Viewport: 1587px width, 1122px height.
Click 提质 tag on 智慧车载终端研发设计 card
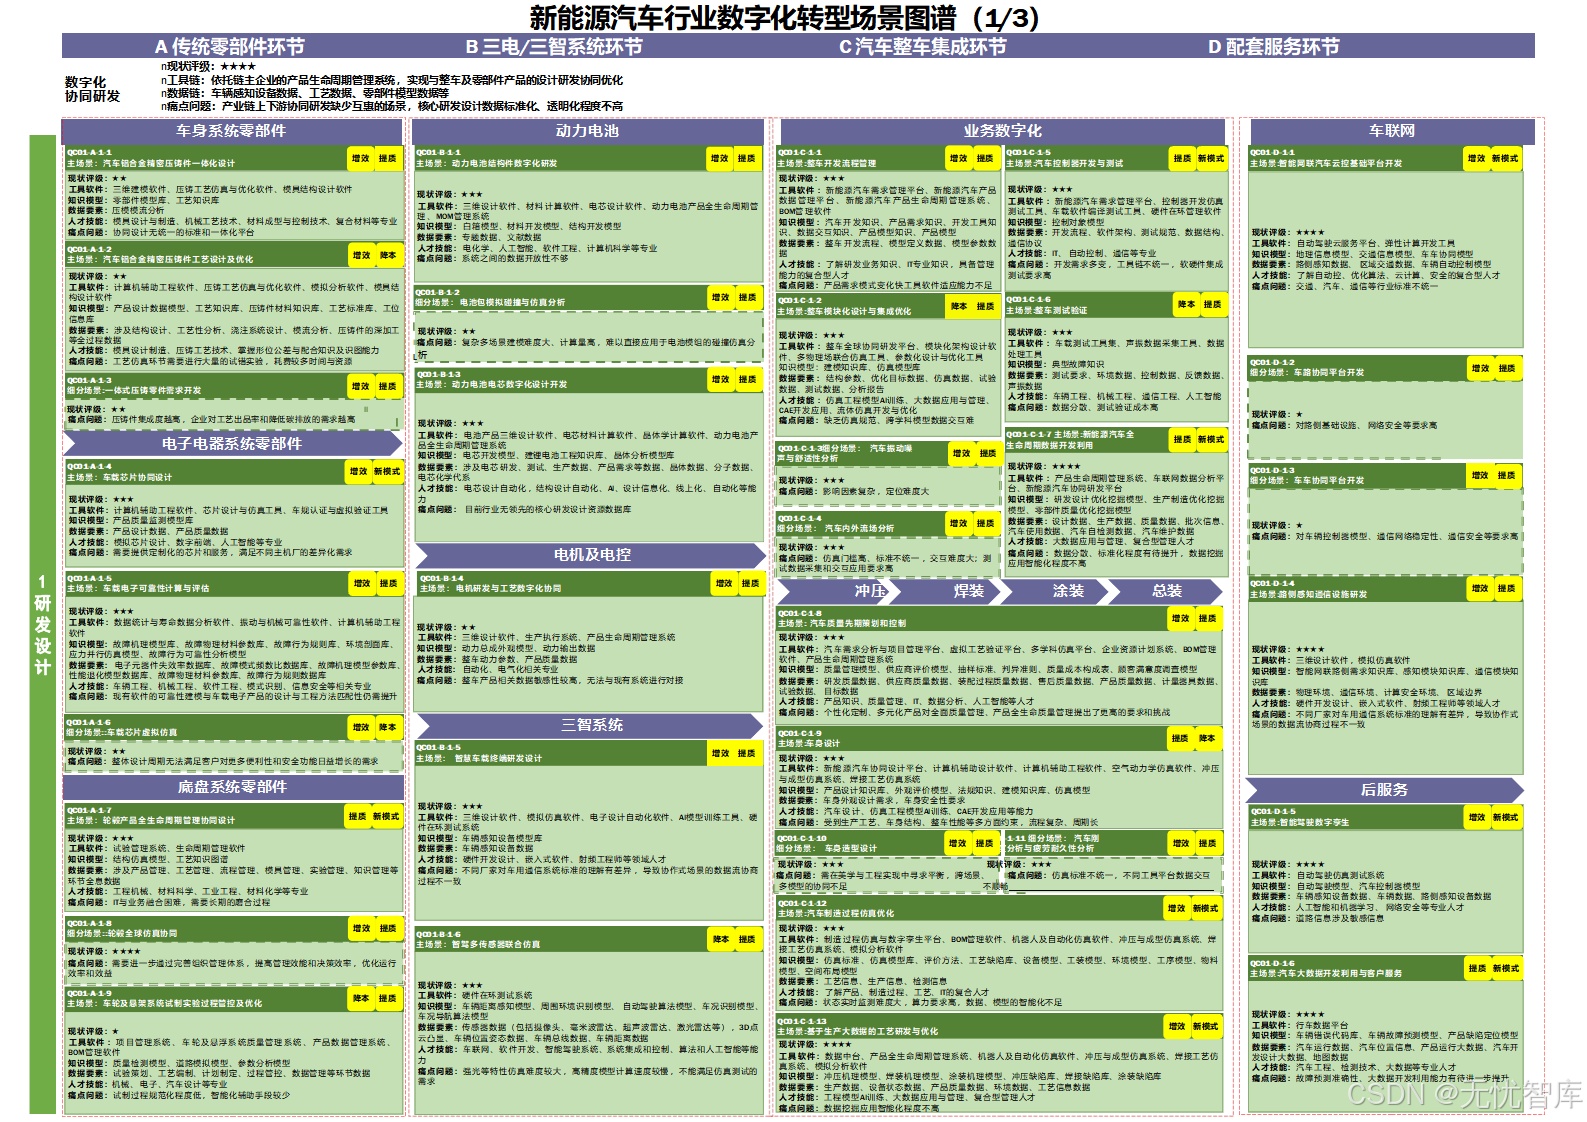coord(746,753)
